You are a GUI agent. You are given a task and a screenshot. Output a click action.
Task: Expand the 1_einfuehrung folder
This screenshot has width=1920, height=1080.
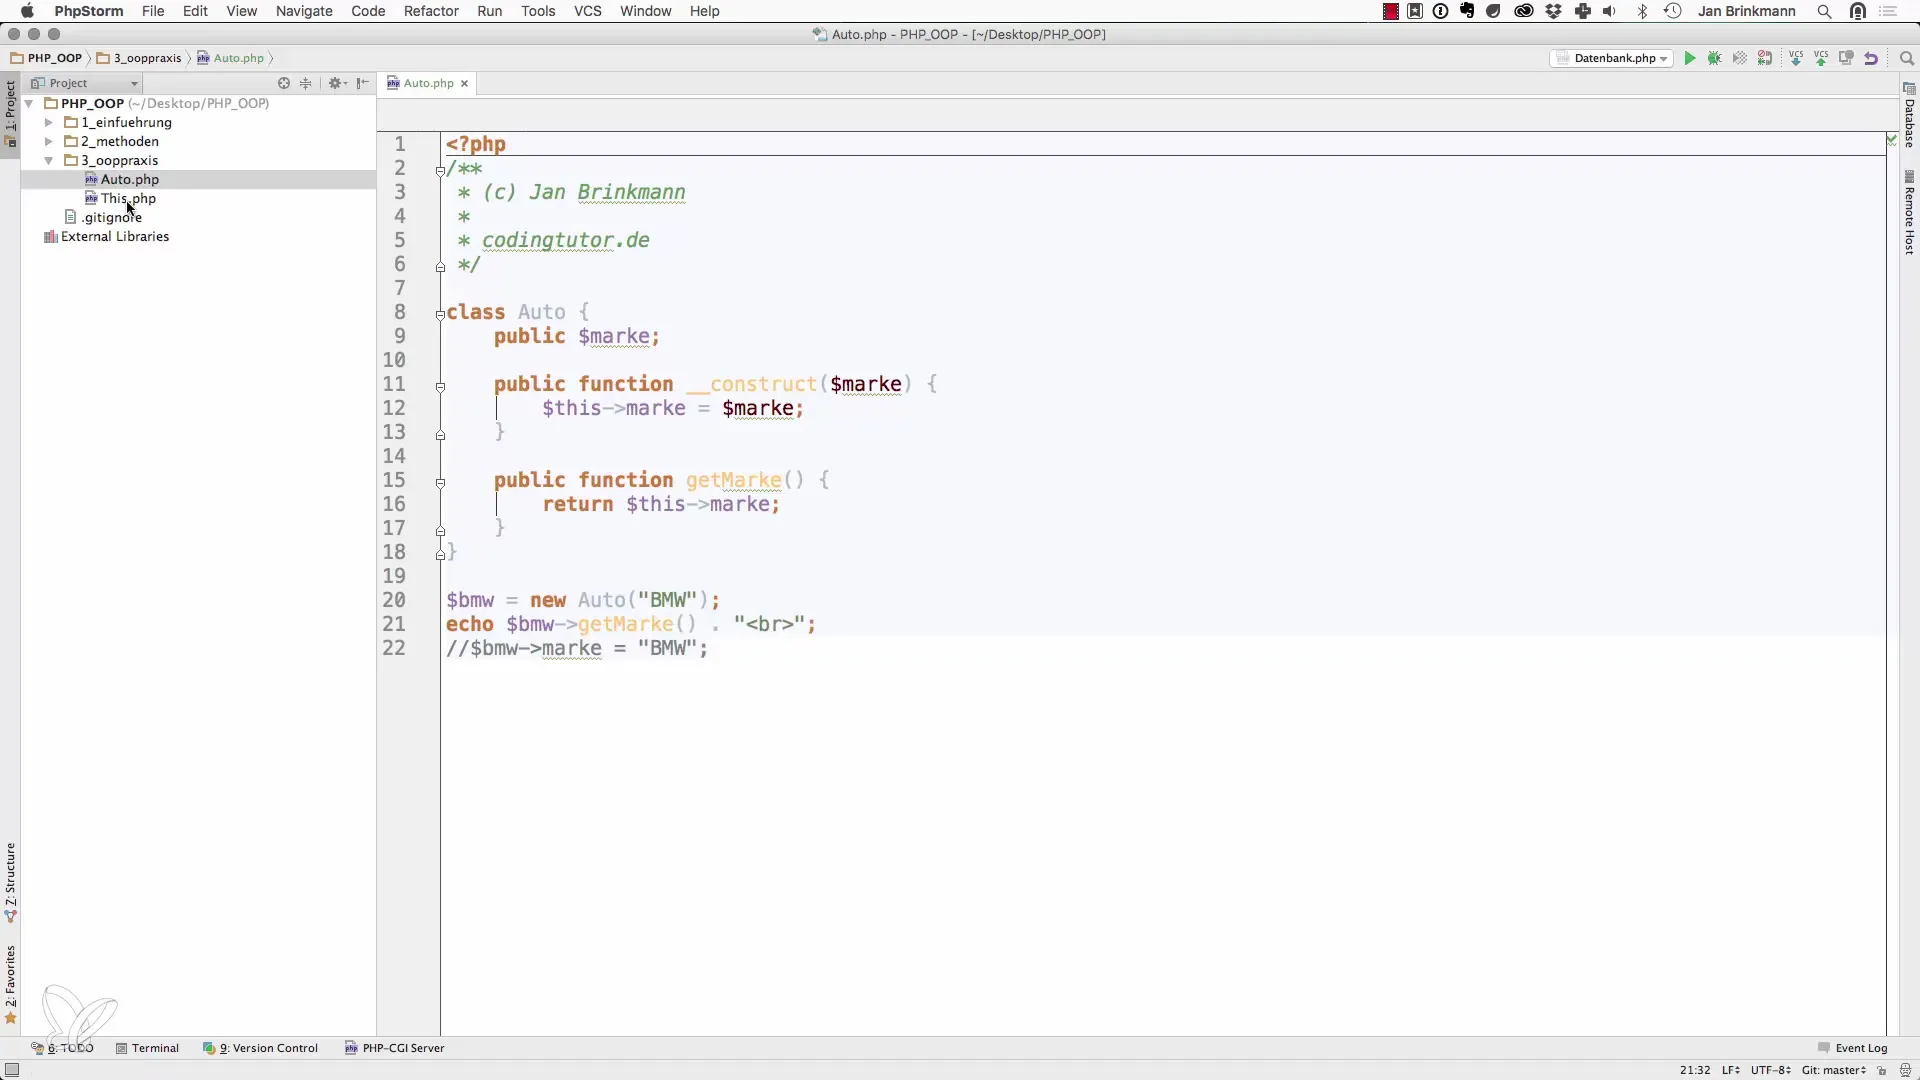point(48,122)
